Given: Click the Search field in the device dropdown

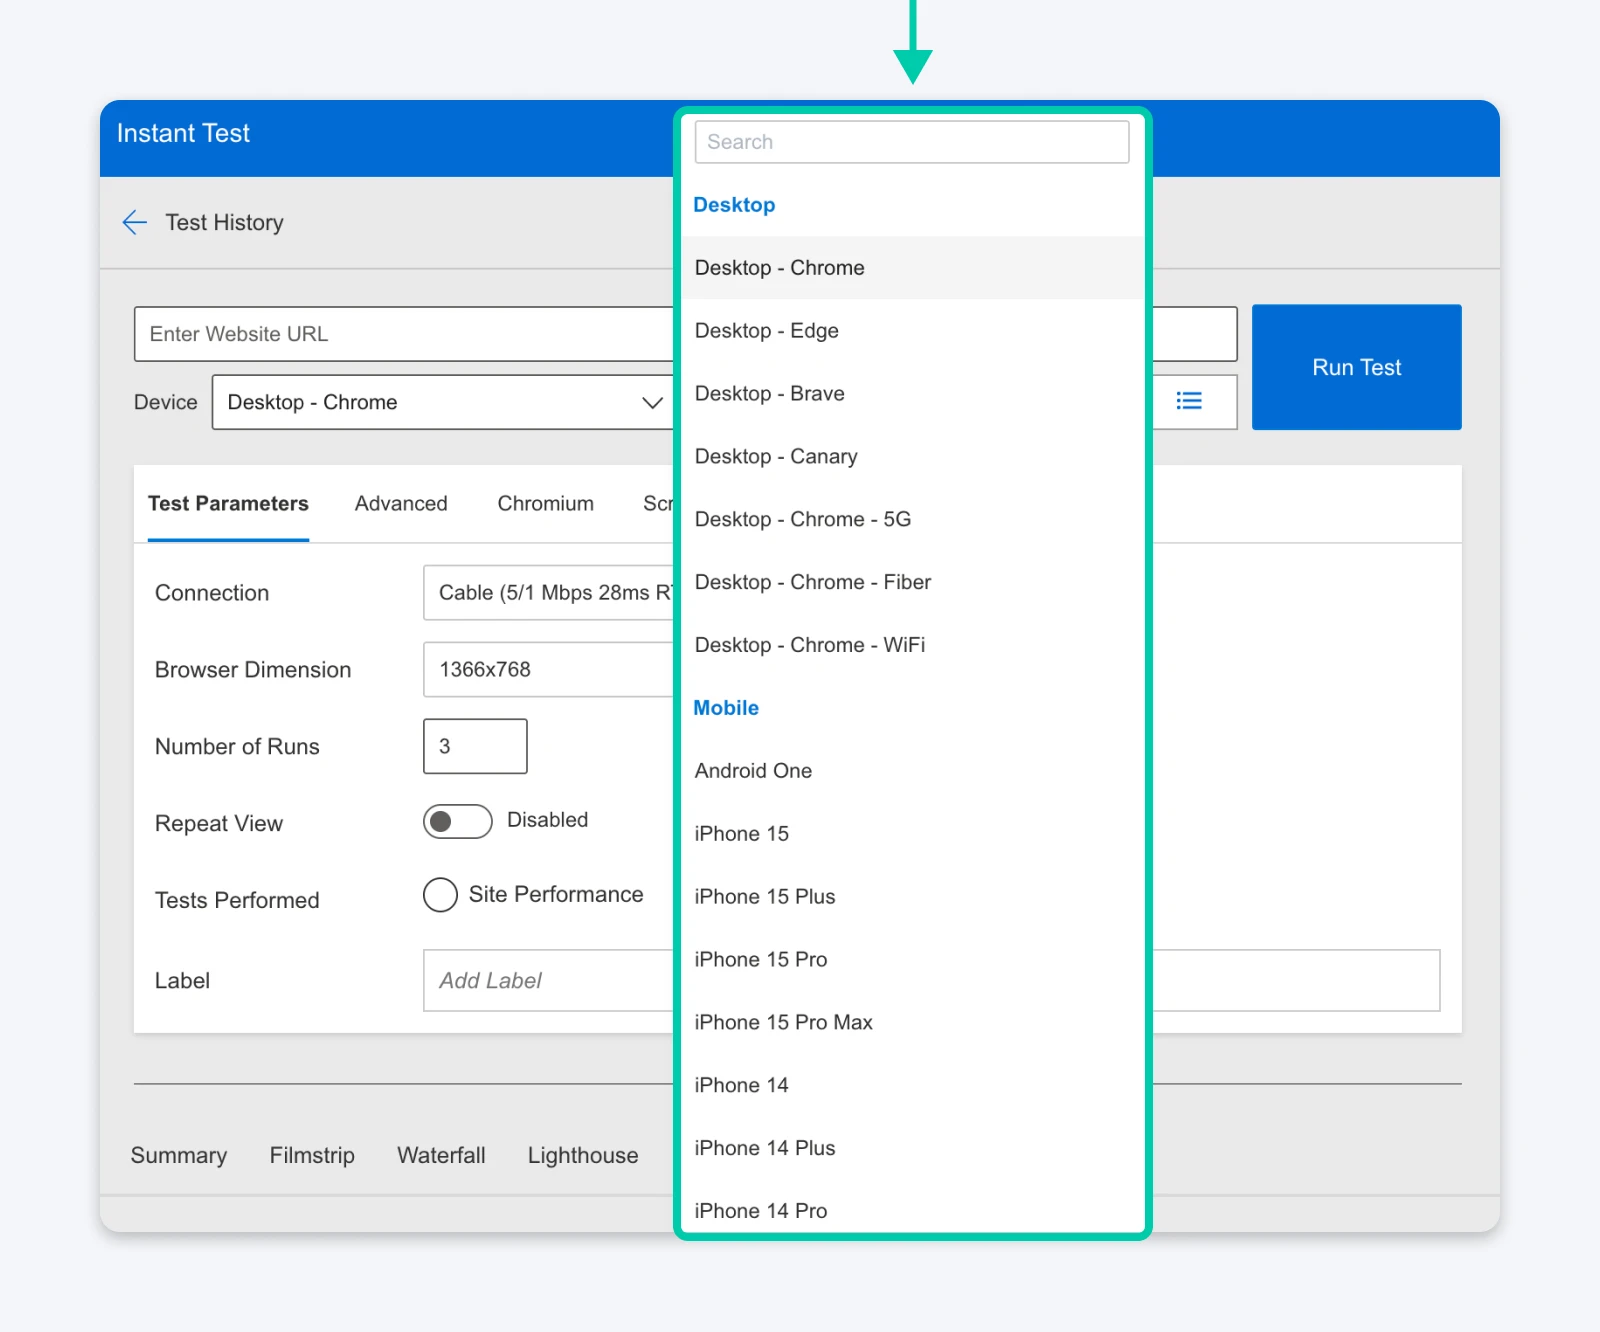Looking at the screenshot, I should click(x=911, y=141).
